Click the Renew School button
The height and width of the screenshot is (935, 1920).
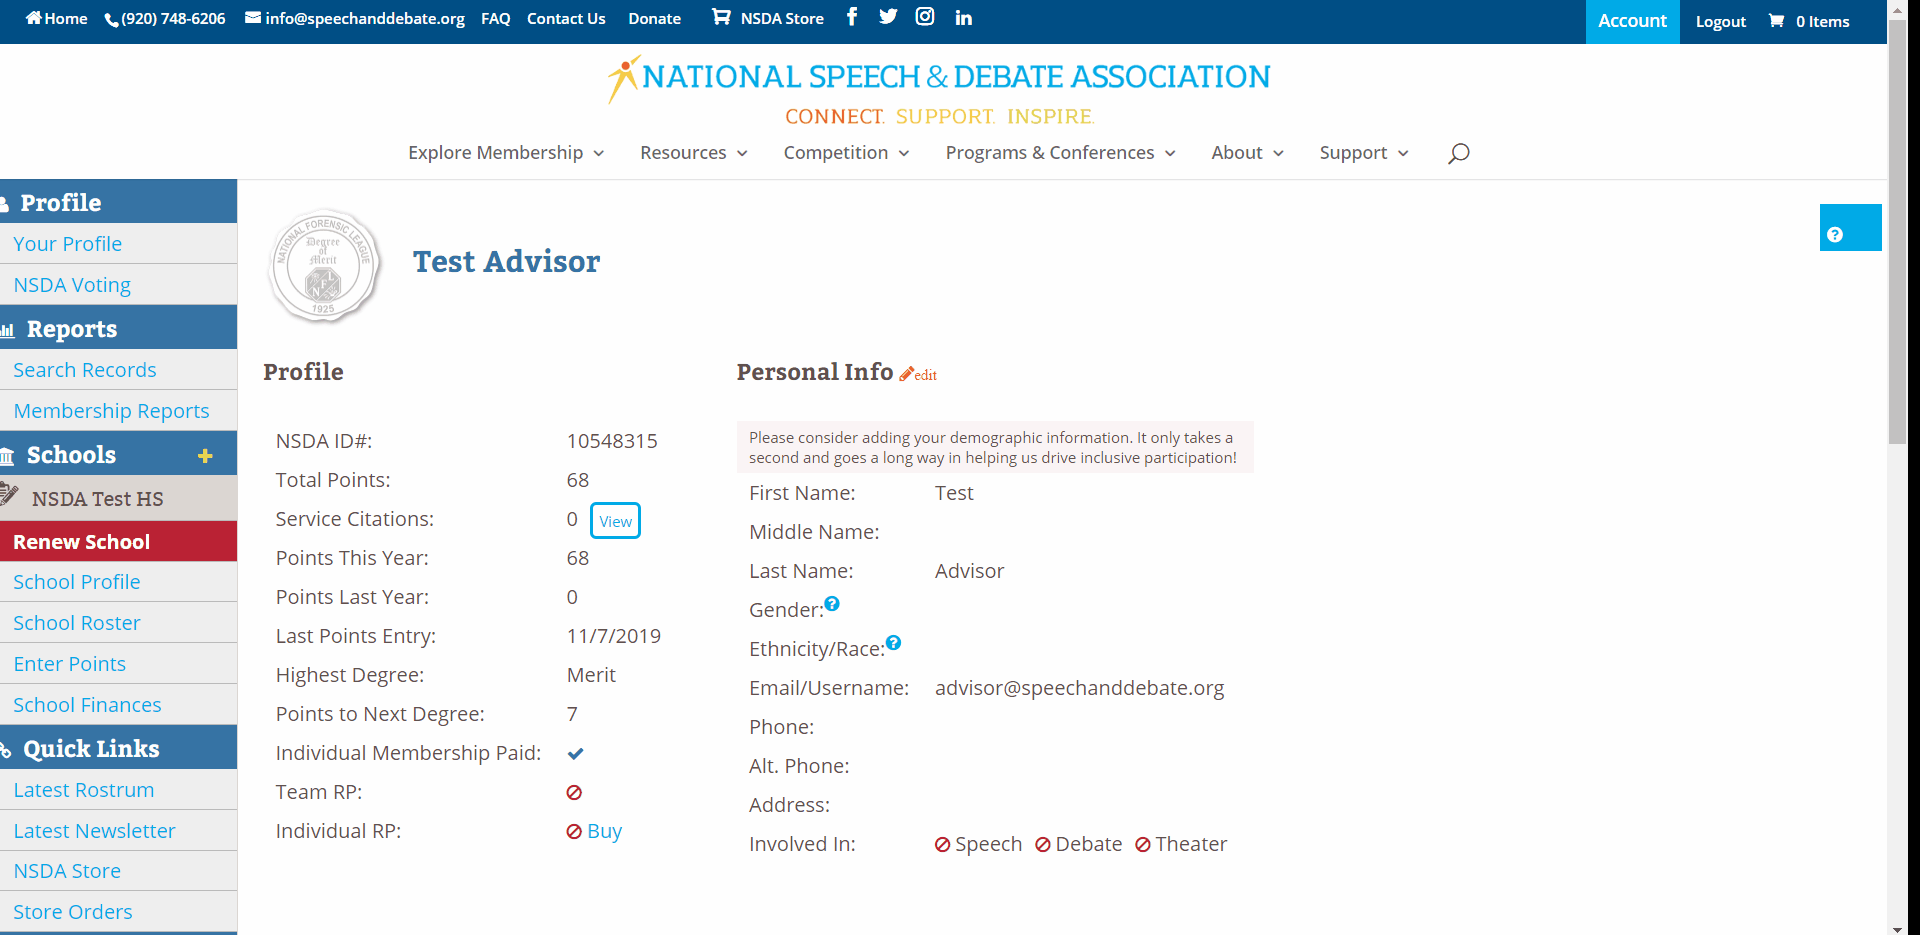pyautogui.click(x=82, y=542)
